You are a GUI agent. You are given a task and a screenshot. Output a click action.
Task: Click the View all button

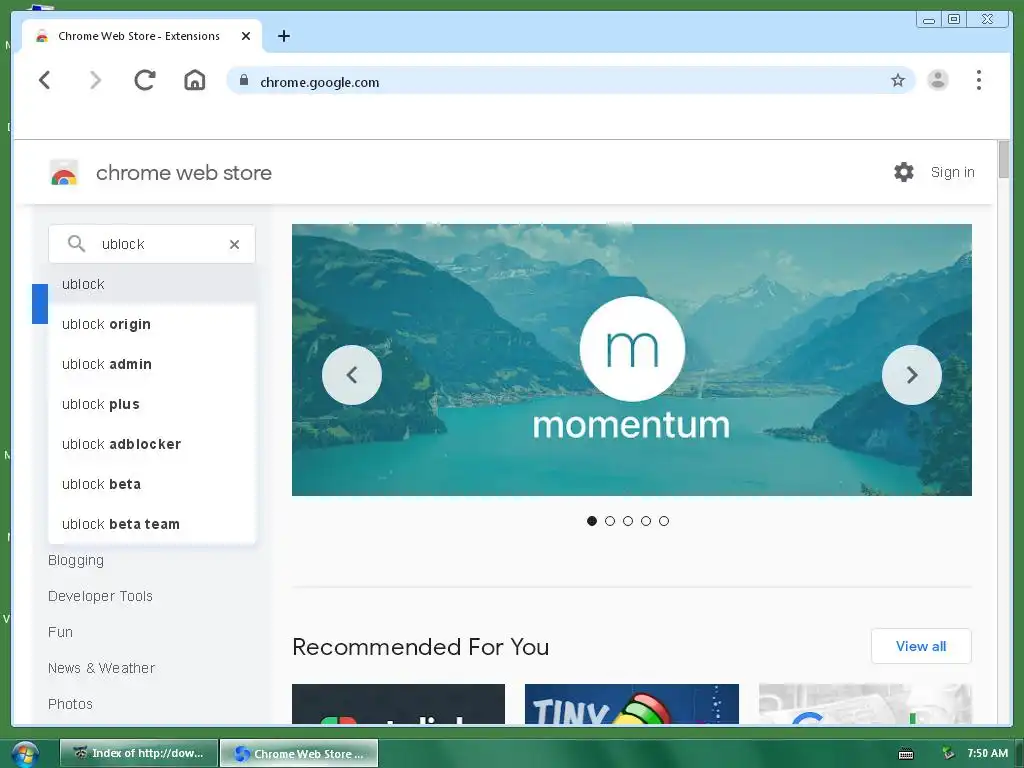(x=921, y=647)
